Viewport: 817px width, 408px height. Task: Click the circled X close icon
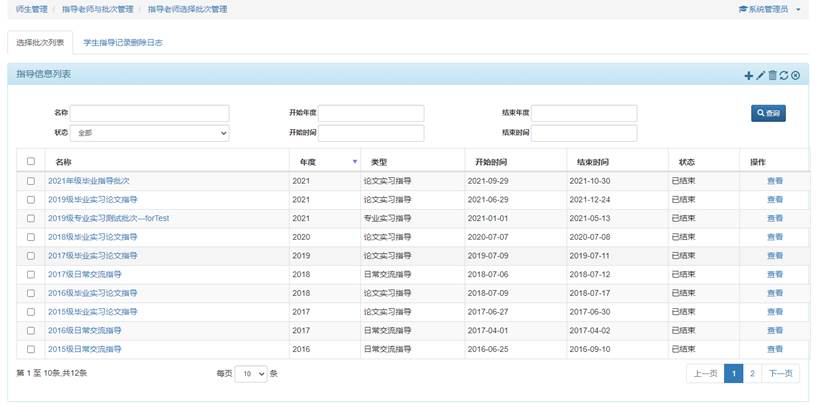point(796,75)
